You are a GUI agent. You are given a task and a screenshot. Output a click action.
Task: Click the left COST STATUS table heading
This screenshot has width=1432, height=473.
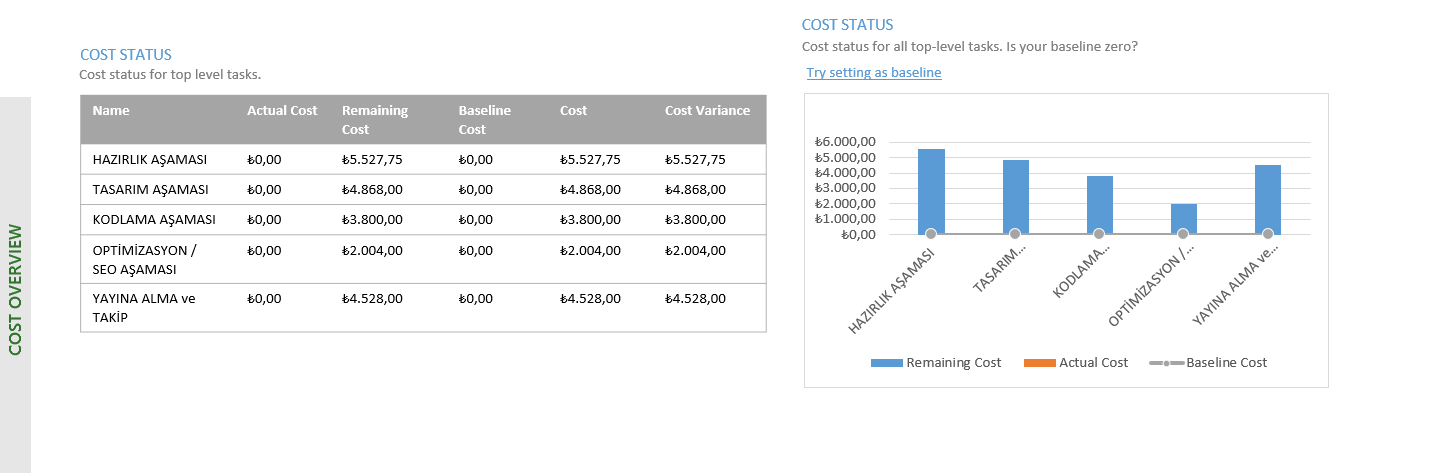(126, 55)
